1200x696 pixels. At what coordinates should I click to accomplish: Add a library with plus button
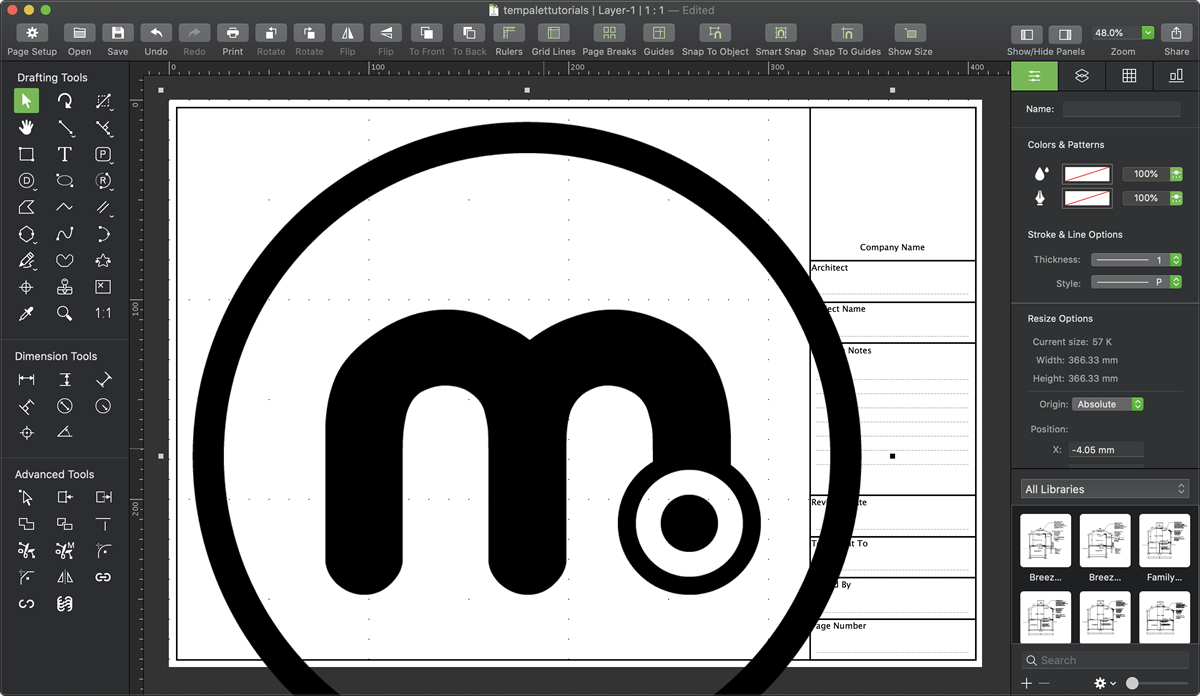point(1026,683)
